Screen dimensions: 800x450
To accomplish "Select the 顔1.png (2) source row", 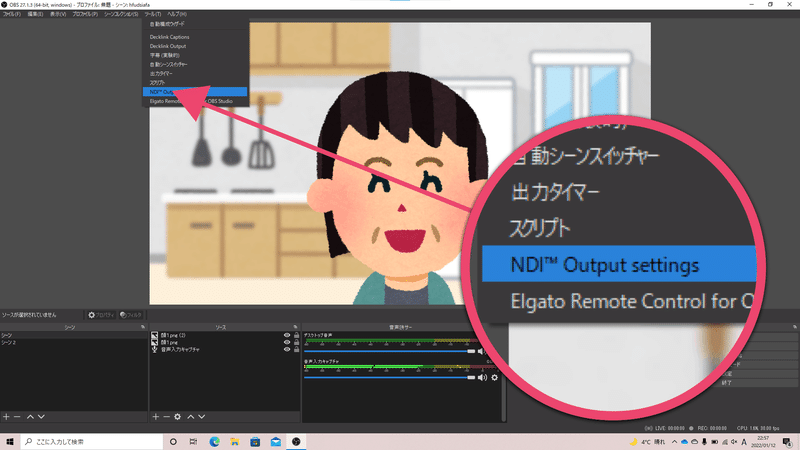I will [x=224, y=335].
